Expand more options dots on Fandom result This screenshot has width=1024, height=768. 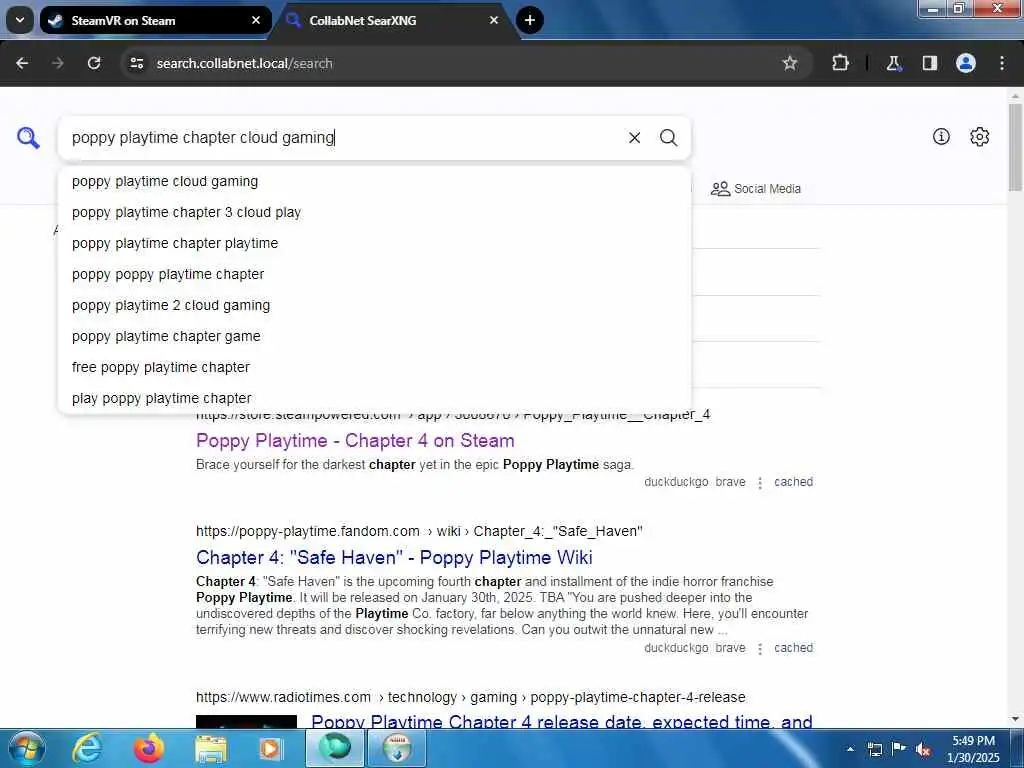760,648
